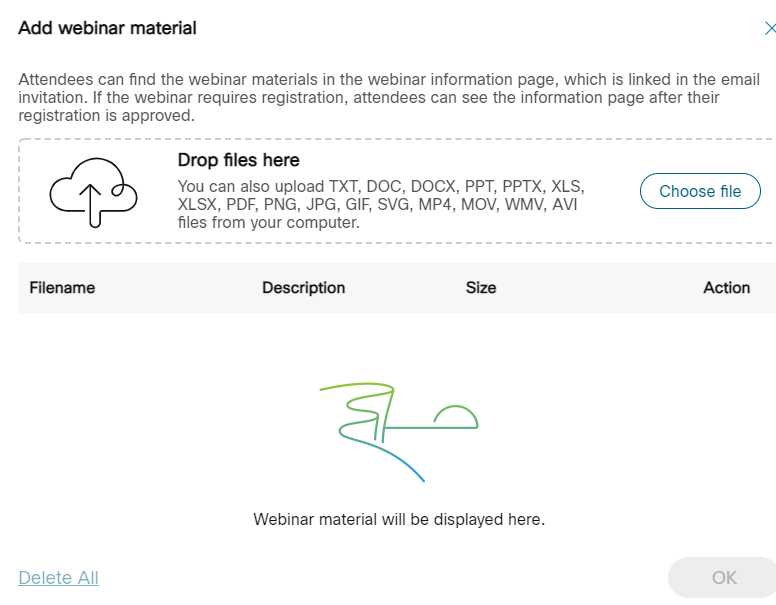Select the Filename column header
The width and height of the screenshot is (776, 605).
62,288
